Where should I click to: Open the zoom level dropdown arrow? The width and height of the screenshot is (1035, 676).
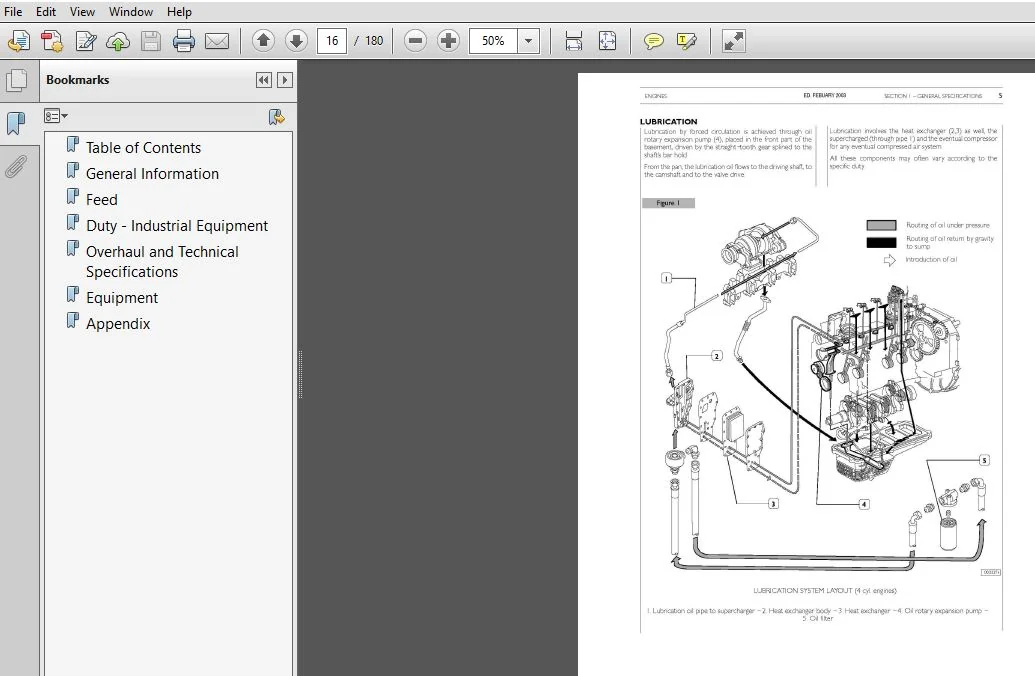click(x=528, y=41)
